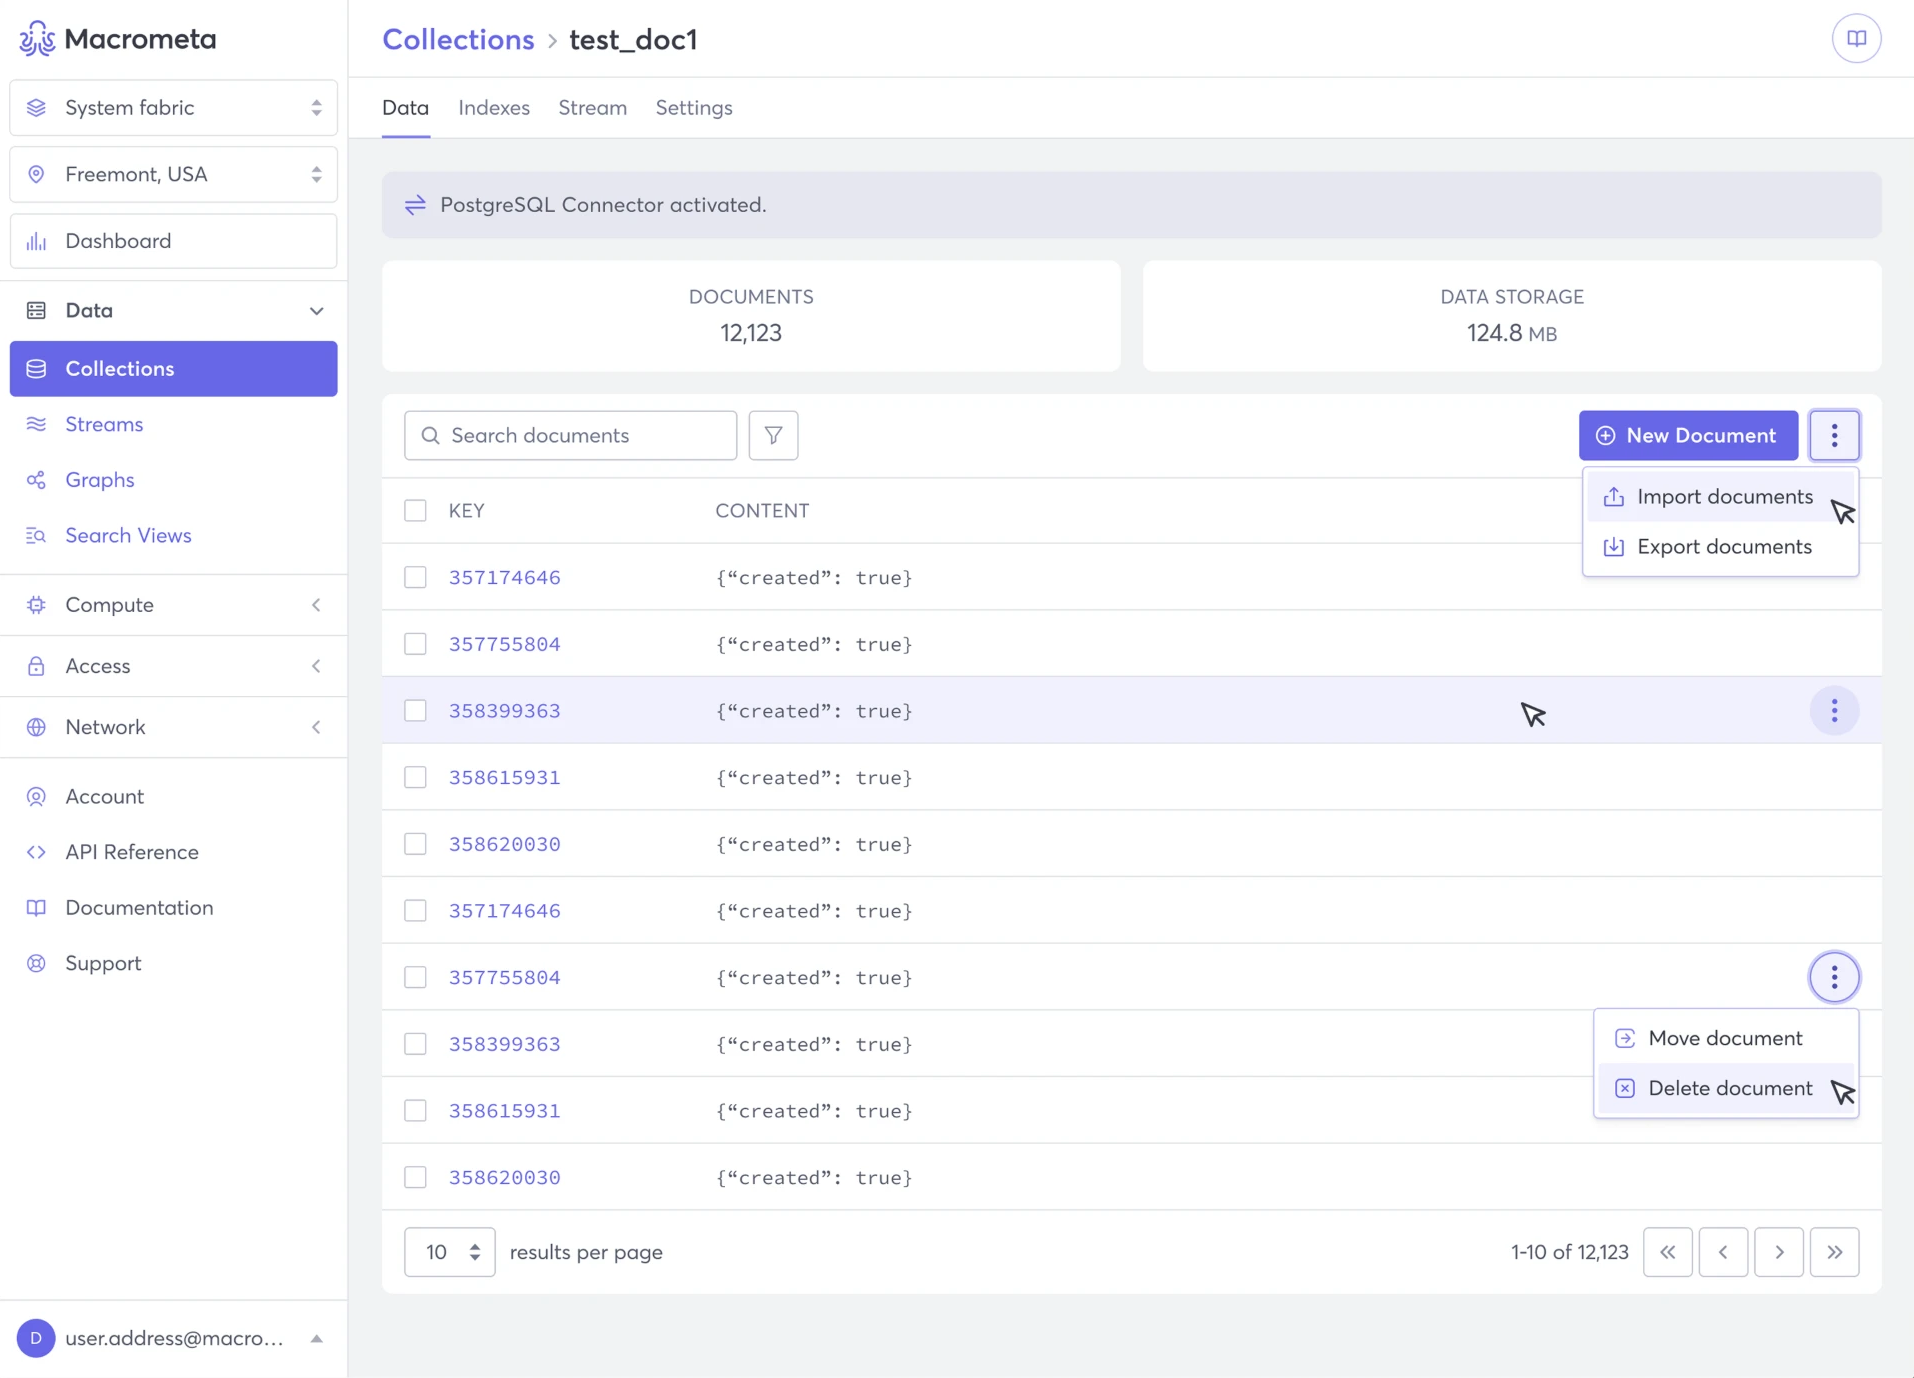Check the first 357174646 row checkbox
The width and height of the screenshot is (1914, 1378).
point(415,577)
